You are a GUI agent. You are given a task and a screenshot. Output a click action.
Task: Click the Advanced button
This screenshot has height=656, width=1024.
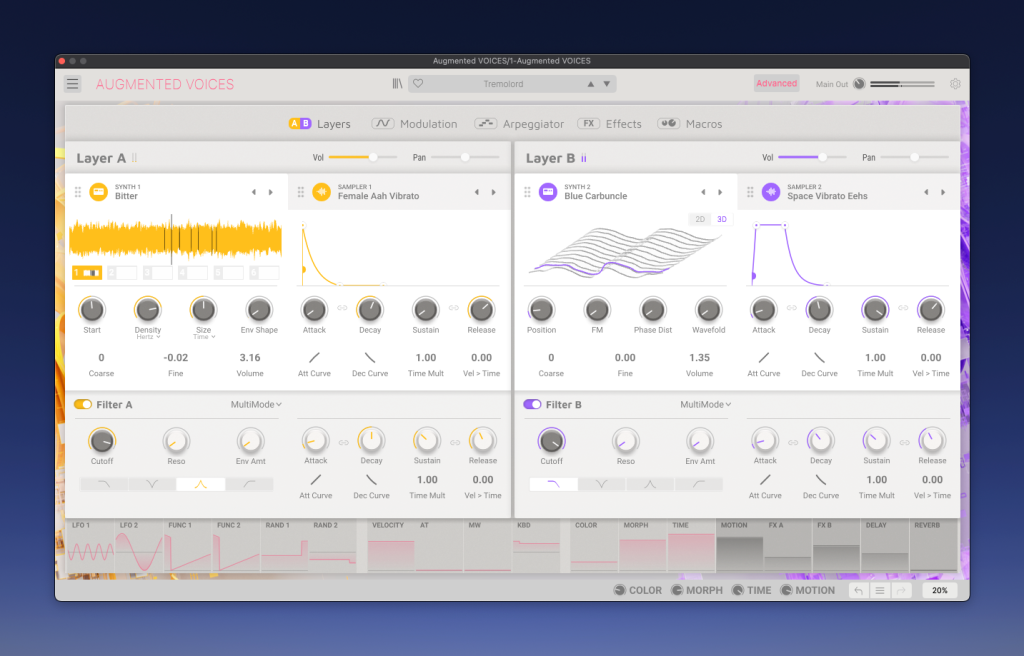[x=776, y=84]
